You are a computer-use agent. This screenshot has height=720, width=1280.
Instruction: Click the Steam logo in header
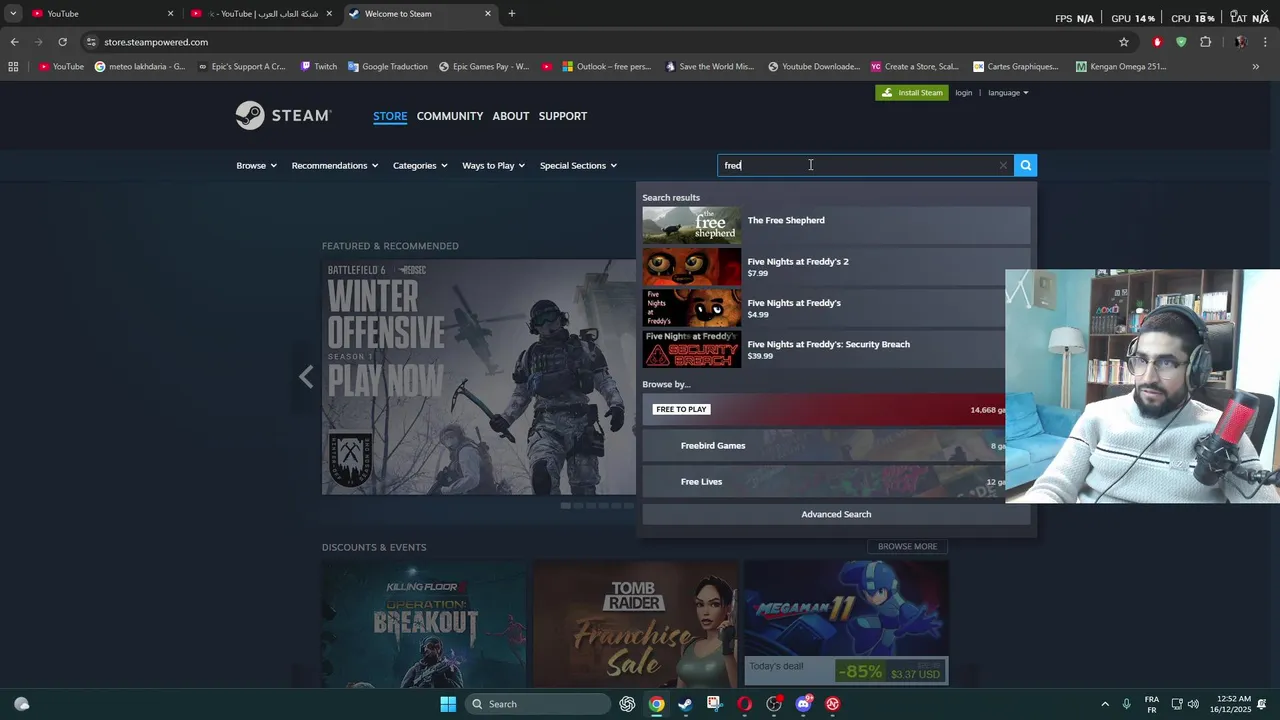[283, 116]
